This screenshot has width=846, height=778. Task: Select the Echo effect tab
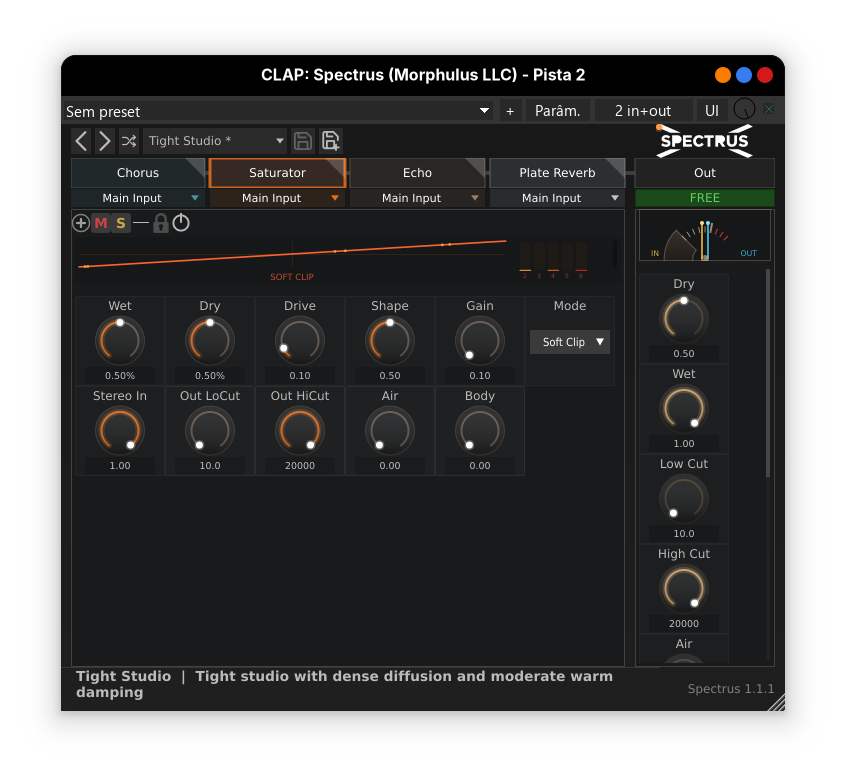[x=417, y=173]
